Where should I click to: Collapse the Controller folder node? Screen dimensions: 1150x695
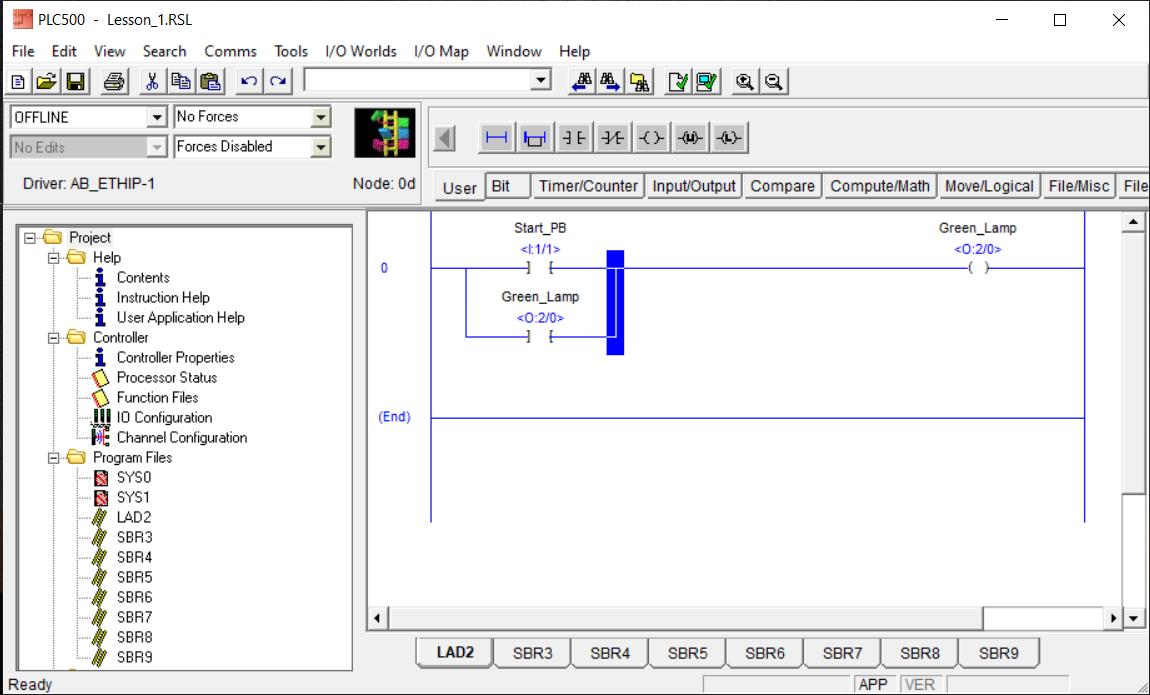coord(54,338)
